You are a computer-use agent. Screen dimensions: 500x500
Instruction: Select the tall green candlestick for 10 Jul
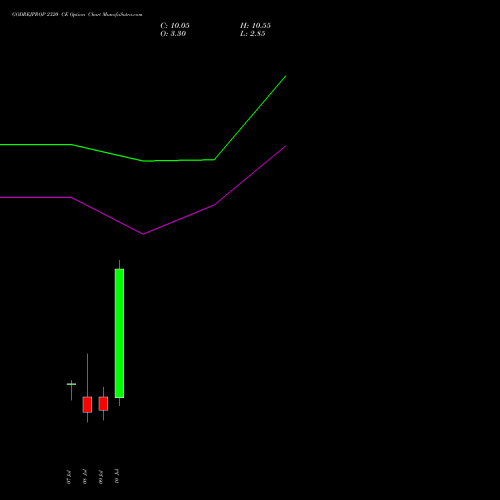click(x=119, y=333)
